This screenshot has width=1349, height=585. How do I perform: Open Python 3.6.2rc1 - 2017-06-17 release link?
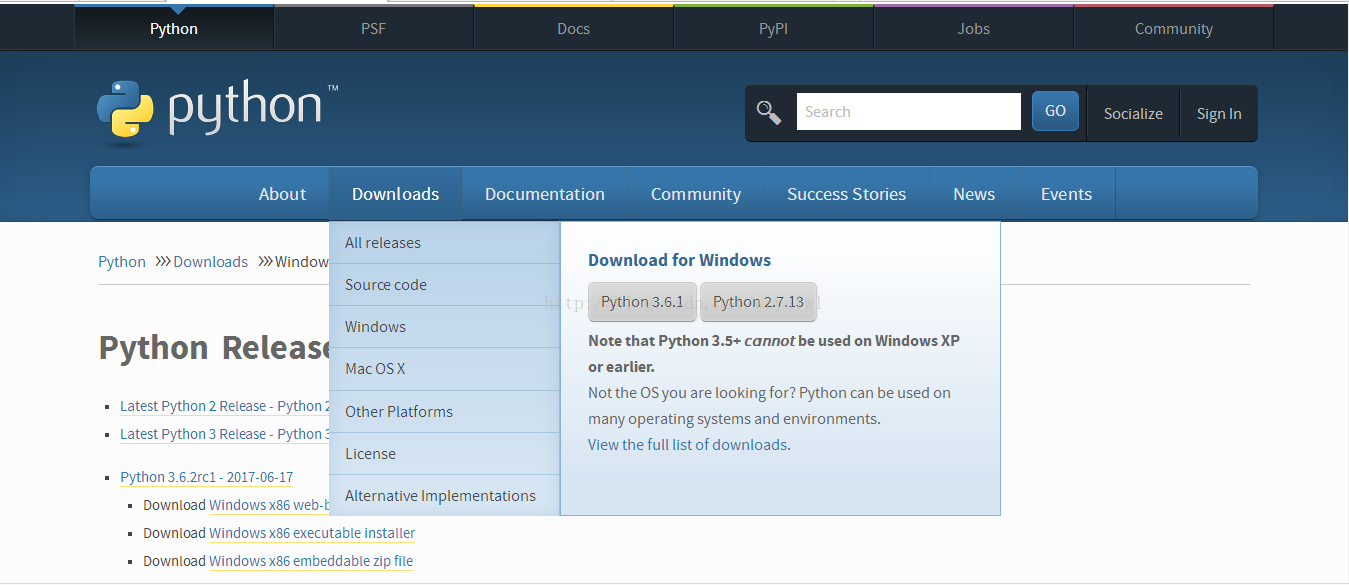coord(207,477)
